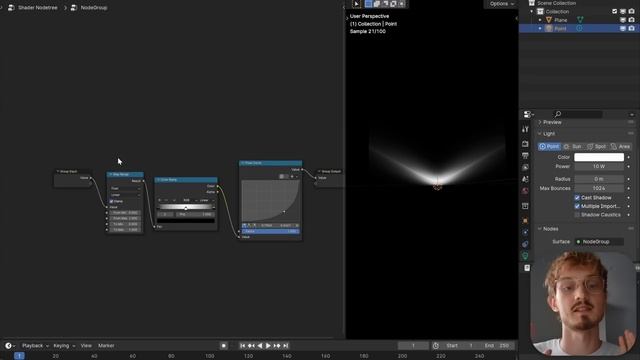Toggle Clamp checkbox in Map Range node
Screen dimensions: 640x360
[x=111, y=201]
